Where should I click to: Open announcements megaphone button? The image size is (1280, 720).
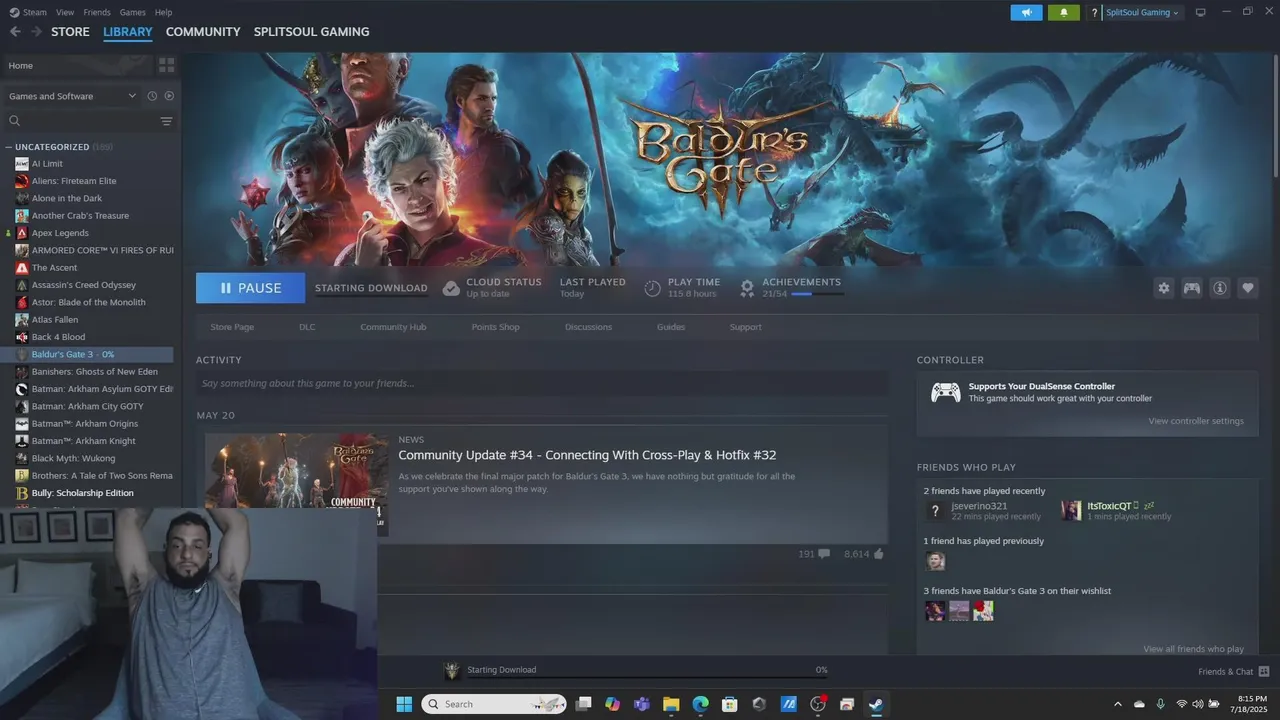coord(1026,13)
